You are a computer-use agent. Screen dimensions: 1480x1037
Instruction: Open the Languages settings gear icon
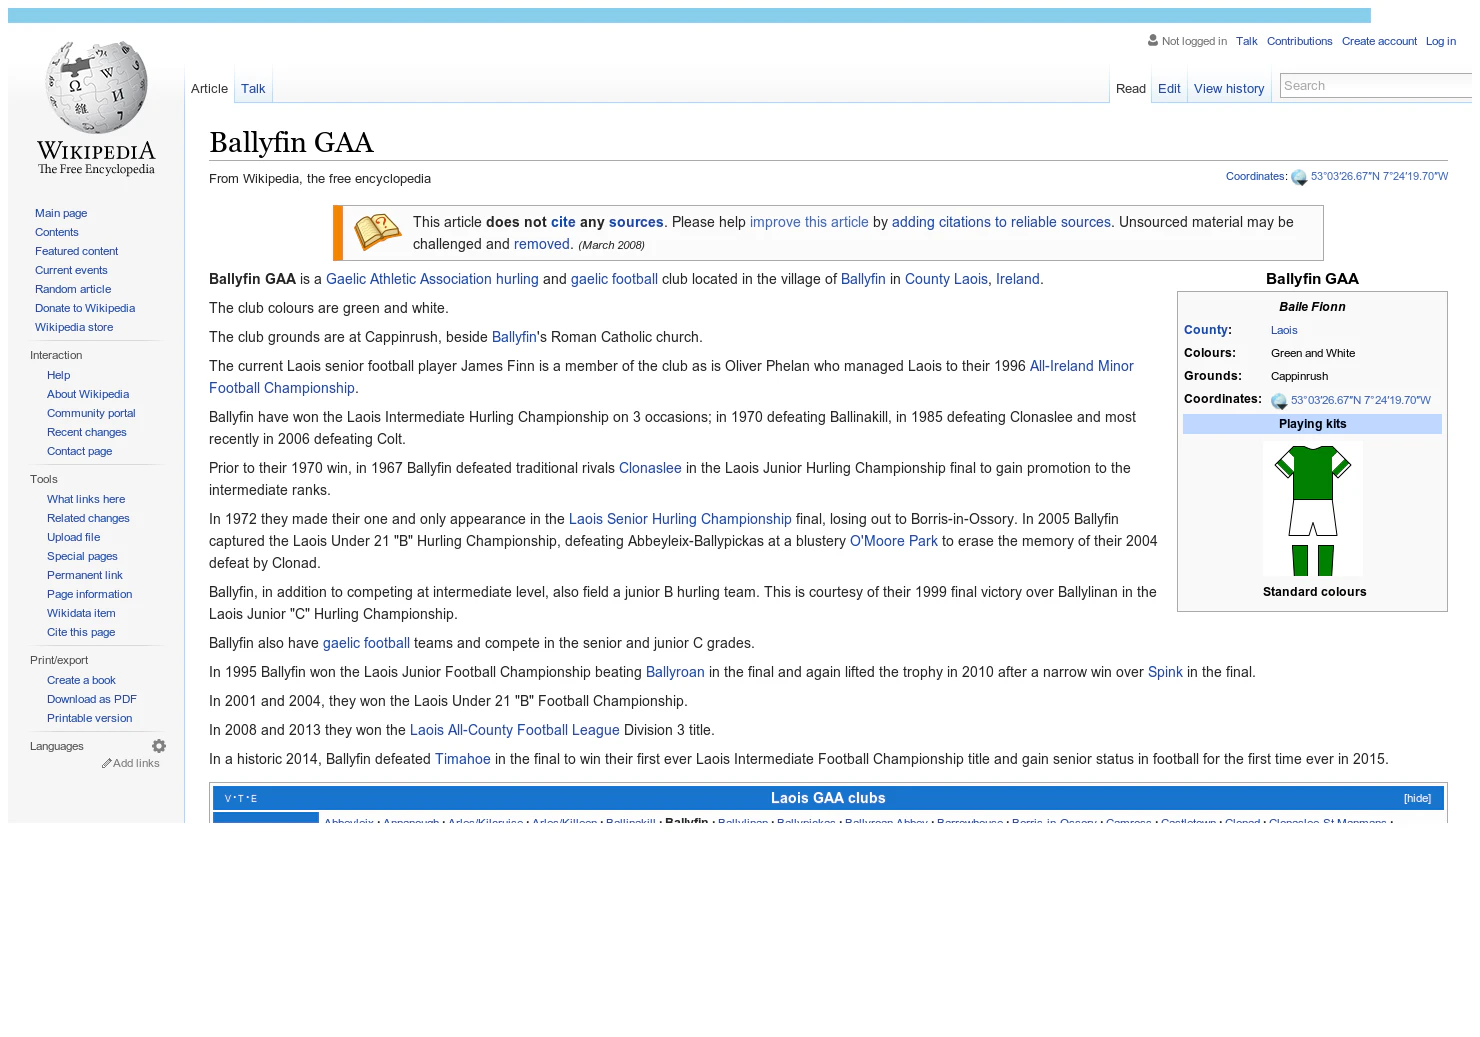(x=159, y=746)
